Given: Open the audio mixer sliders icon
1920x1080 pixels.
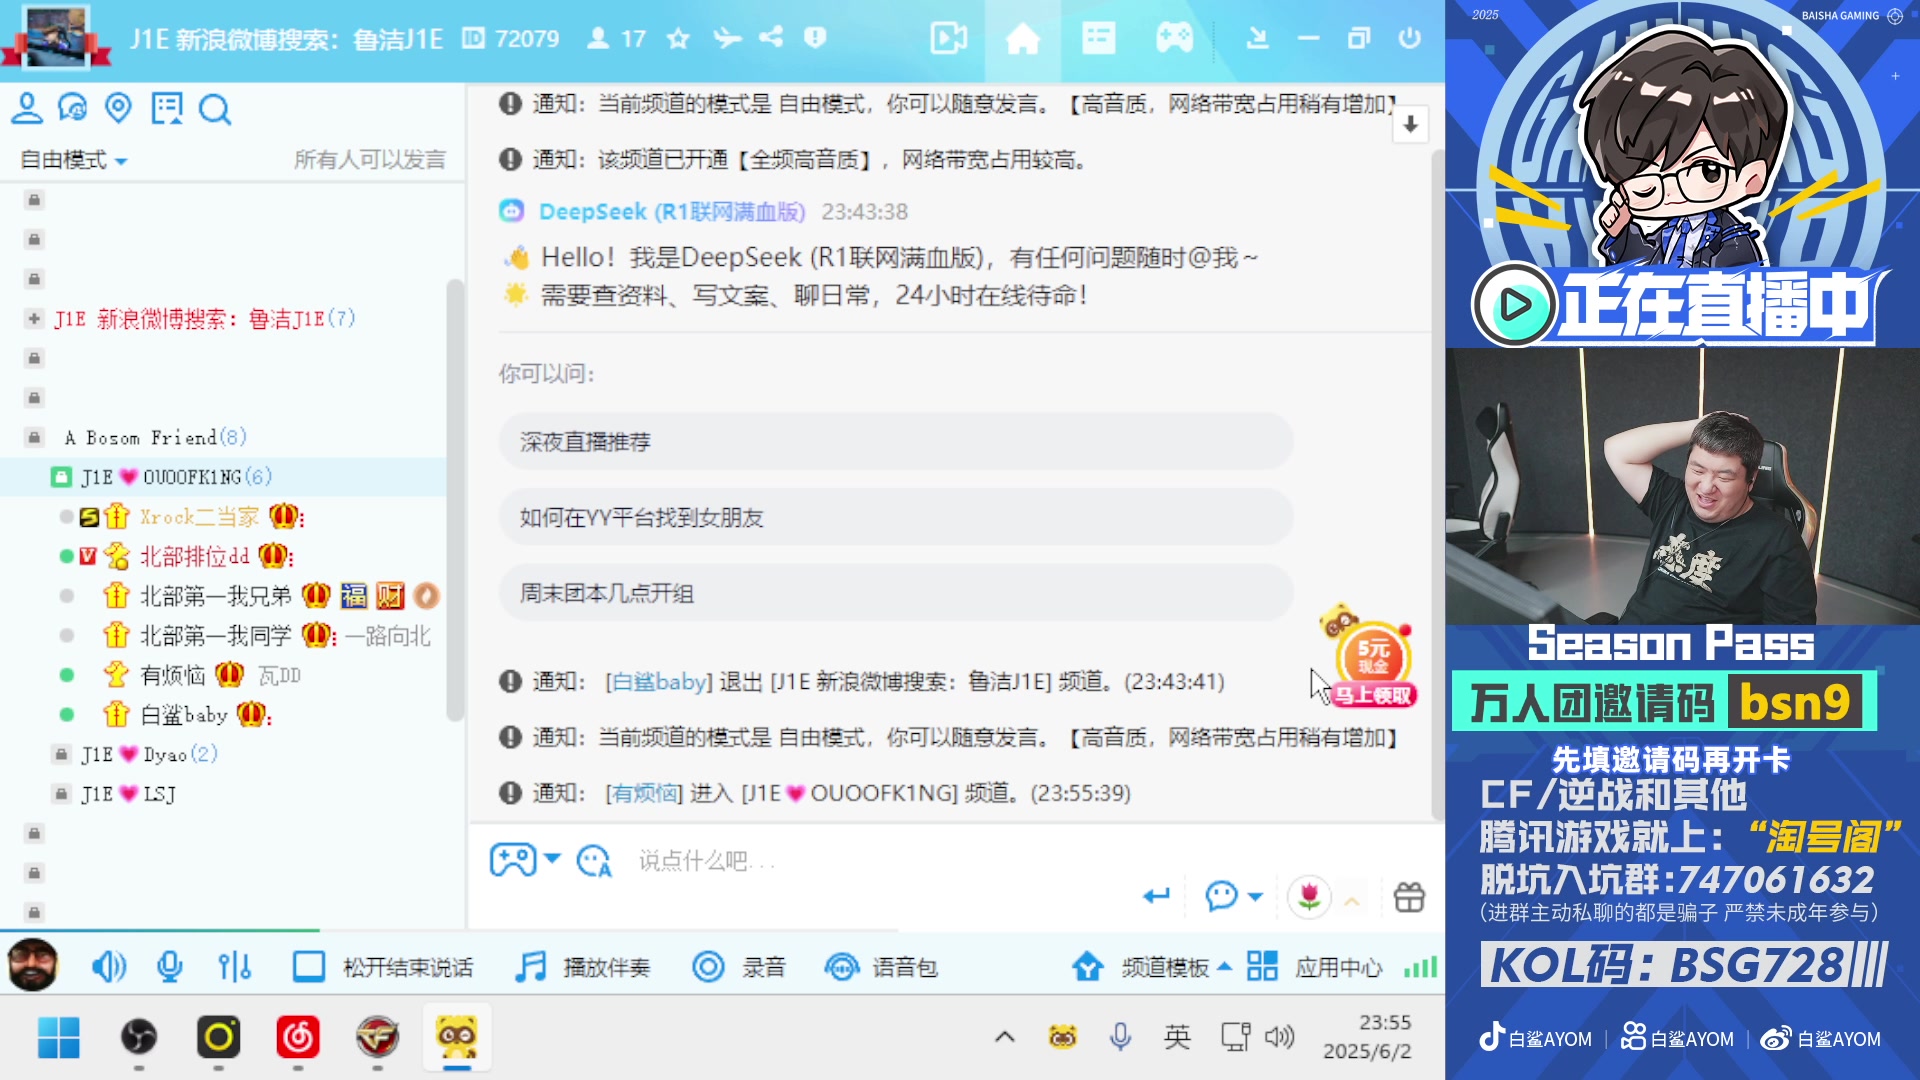Looking at the screenshot, I should coord(234,967).
